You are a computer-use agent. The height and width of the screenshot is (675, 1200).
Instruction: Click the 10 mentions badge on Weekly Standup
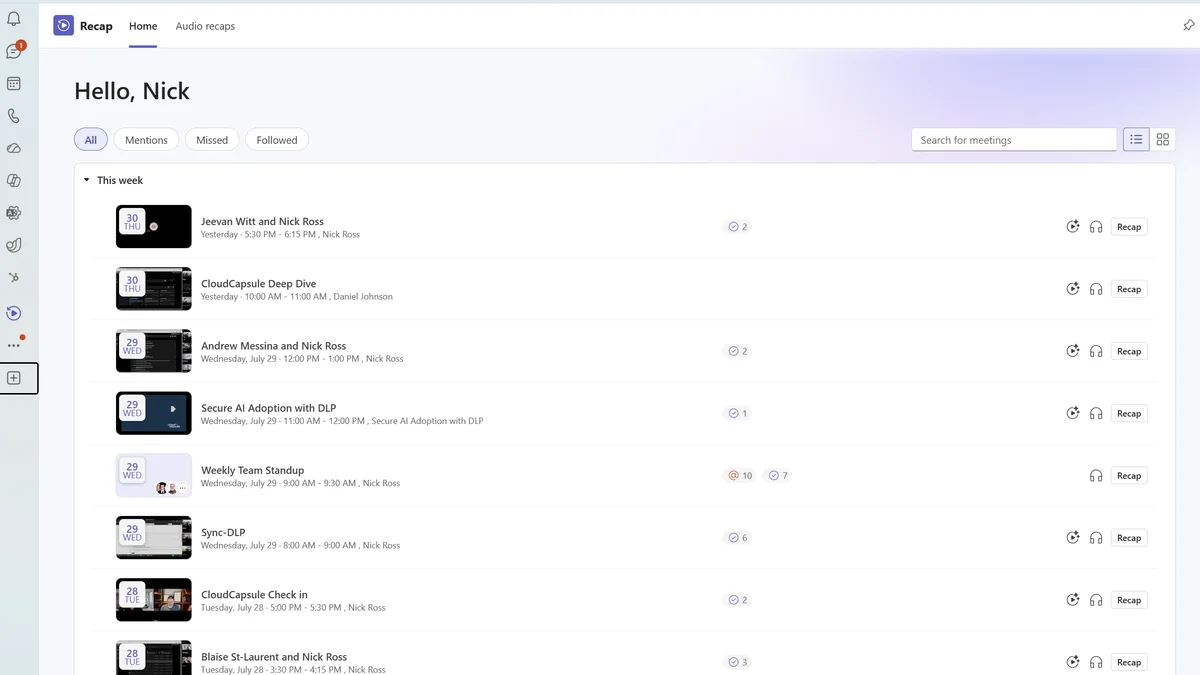pyautogui.click(x=740, y=476)
